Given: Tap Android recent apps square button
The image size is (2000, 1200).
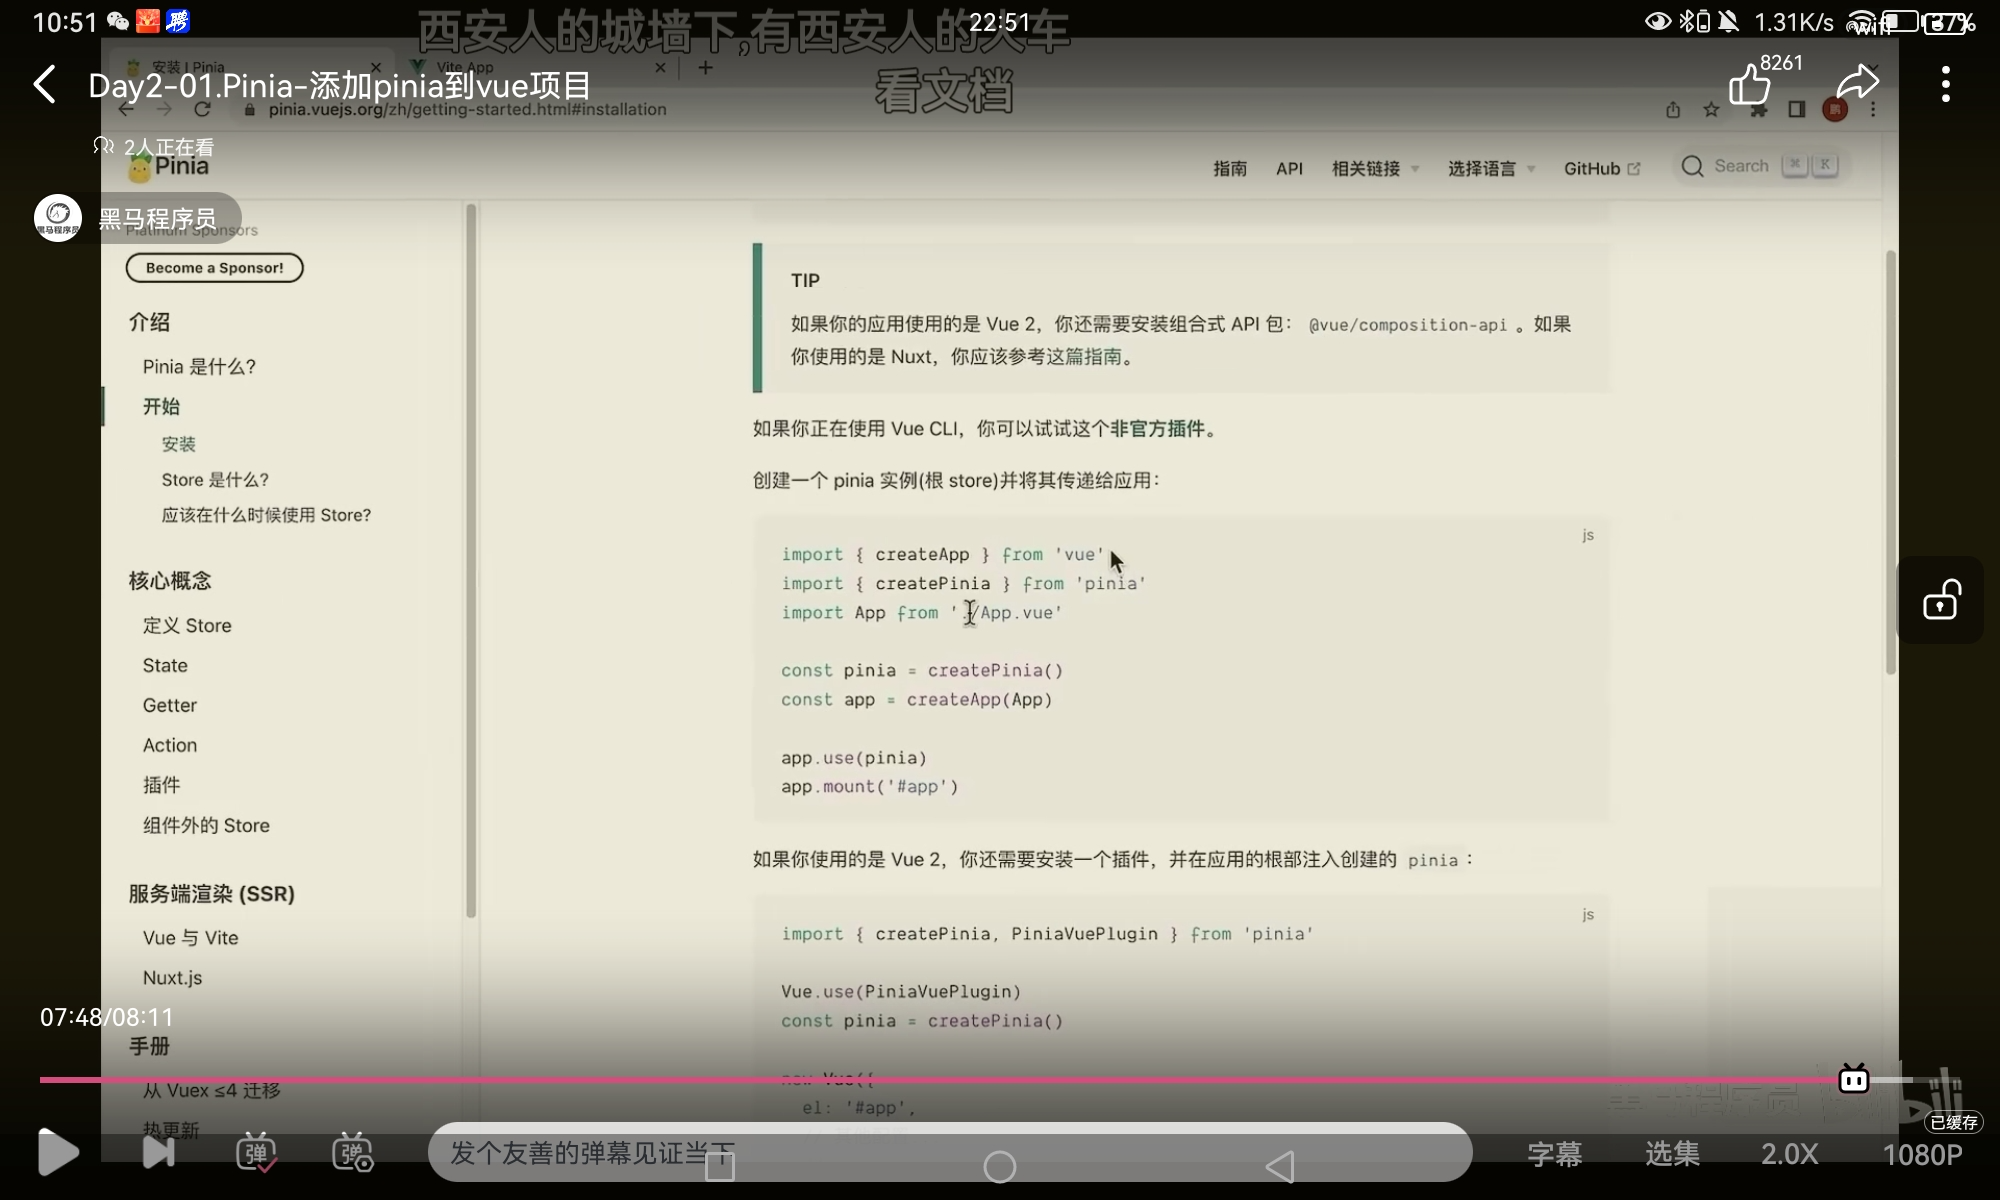Looking at the screenshot, I should [x=720, y=1167].
